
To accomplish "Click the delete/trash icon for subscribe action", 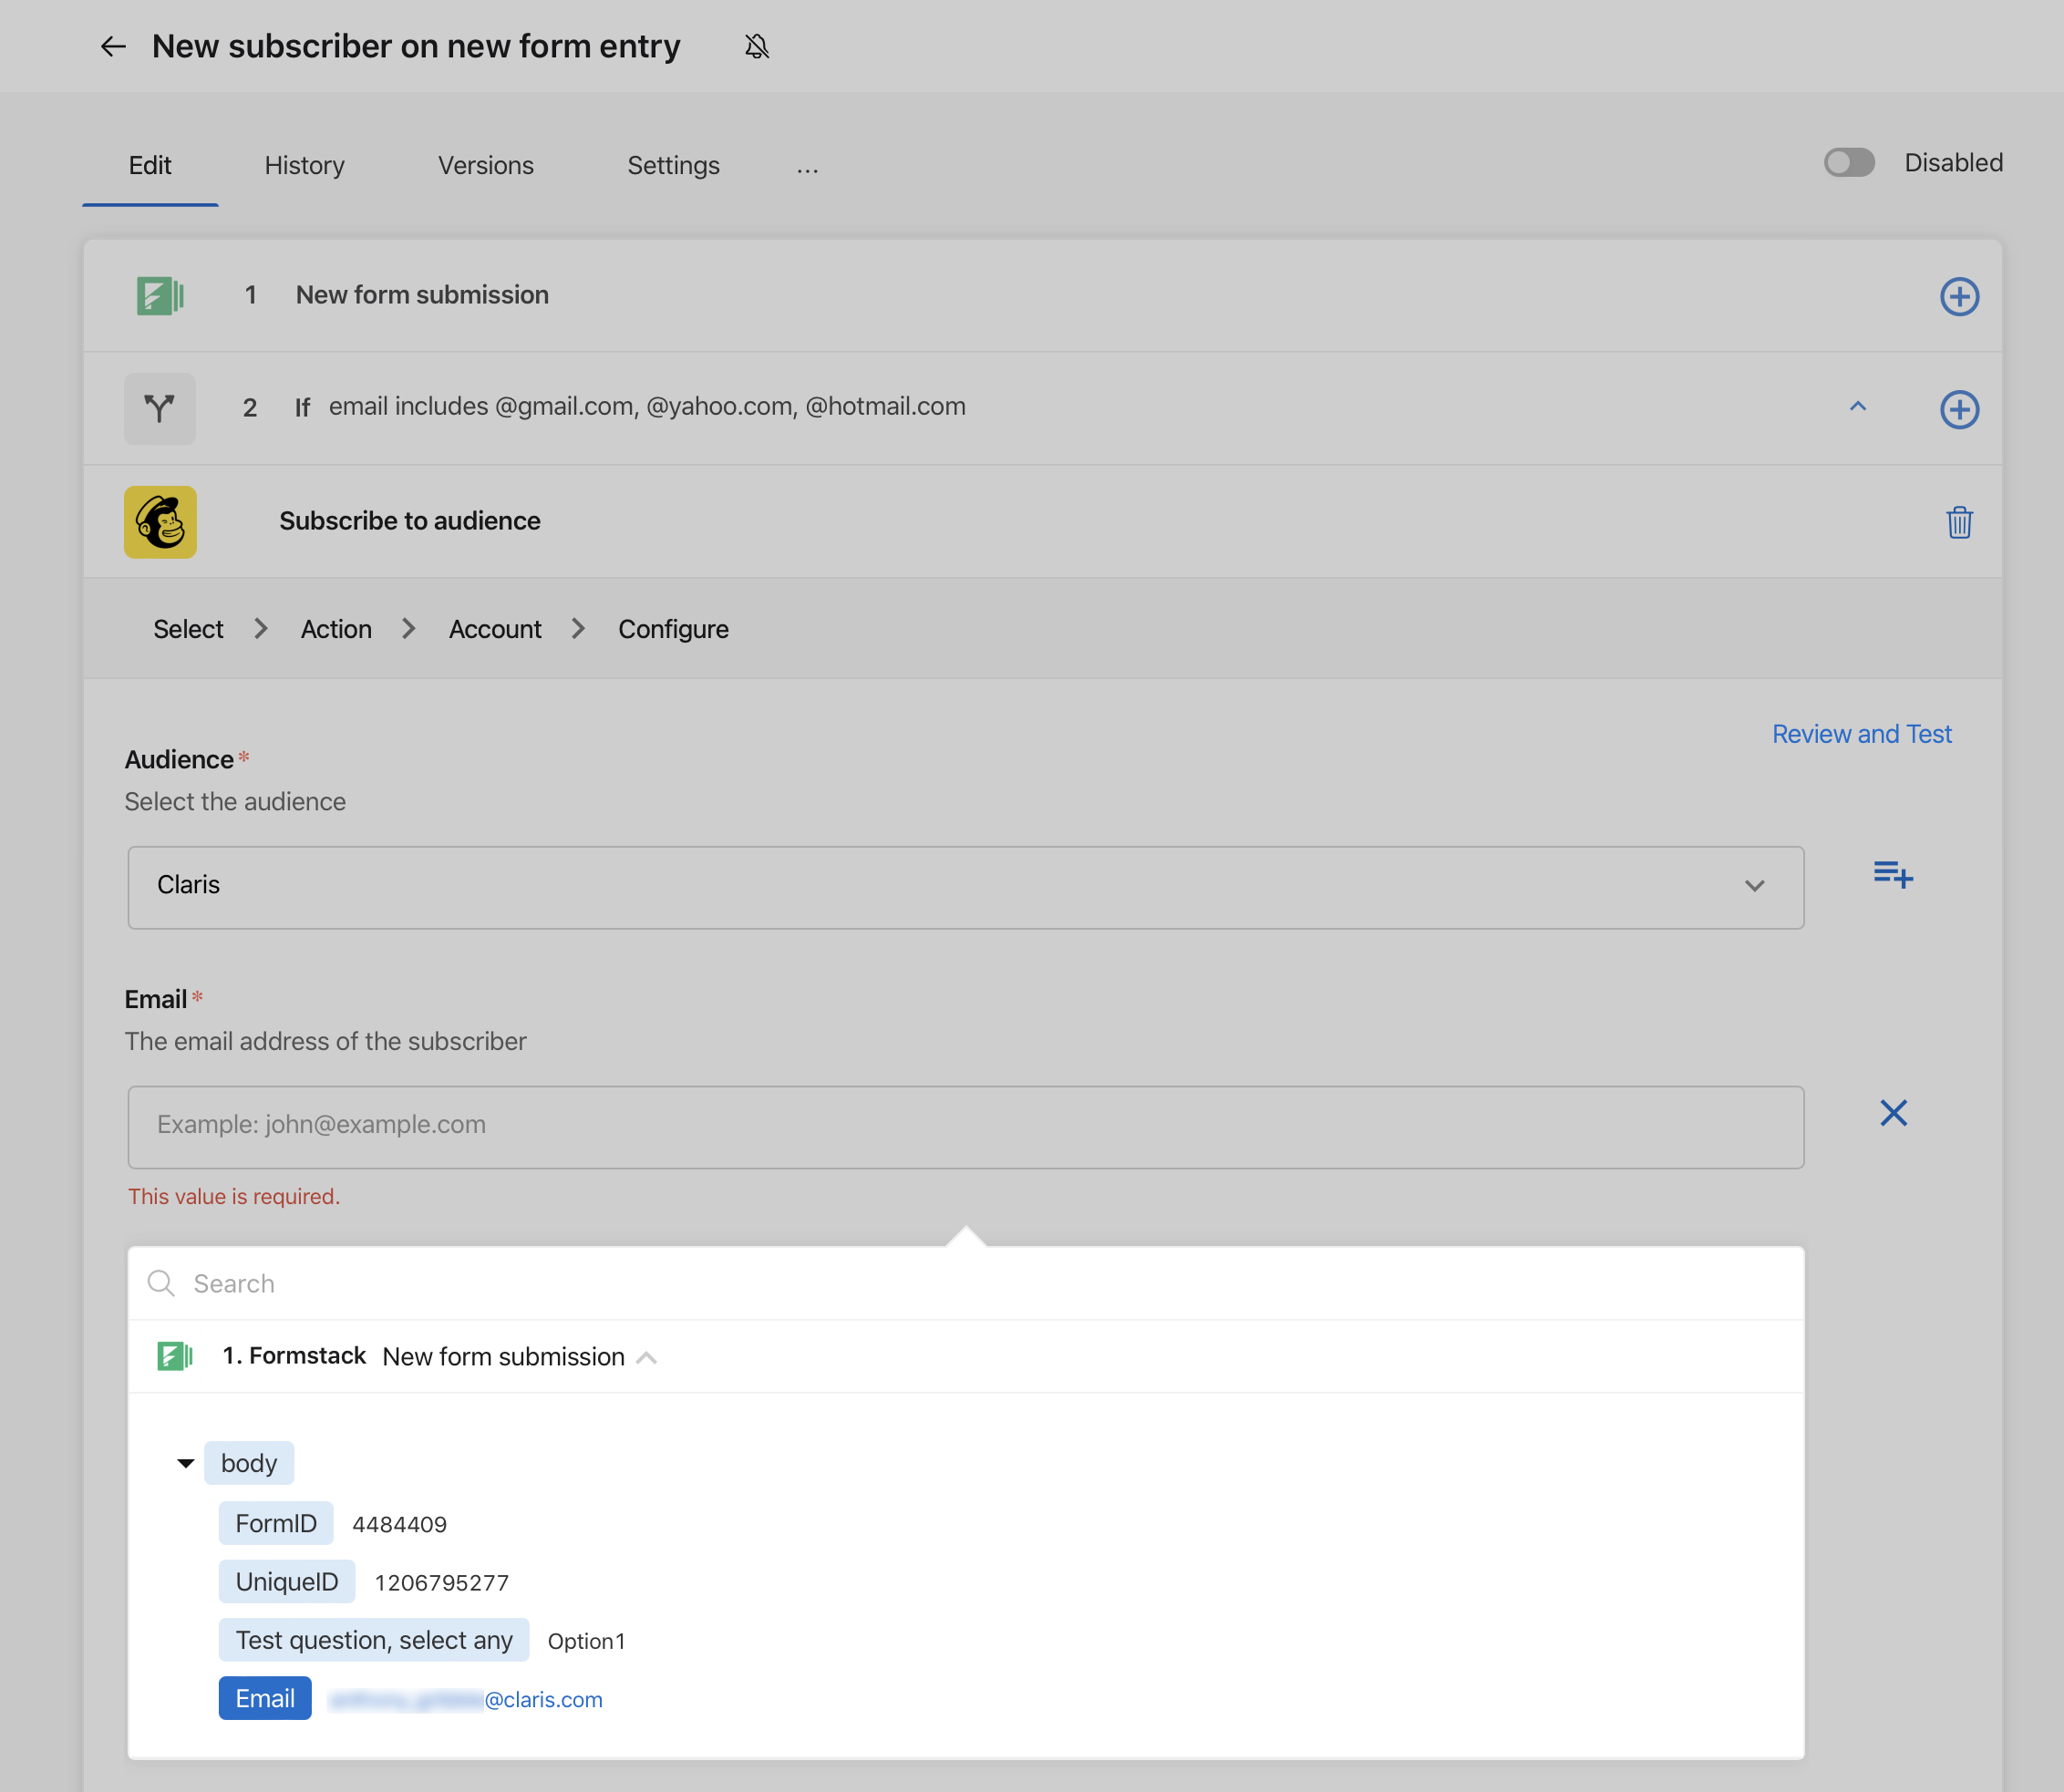I will [x=1958, y=521].
